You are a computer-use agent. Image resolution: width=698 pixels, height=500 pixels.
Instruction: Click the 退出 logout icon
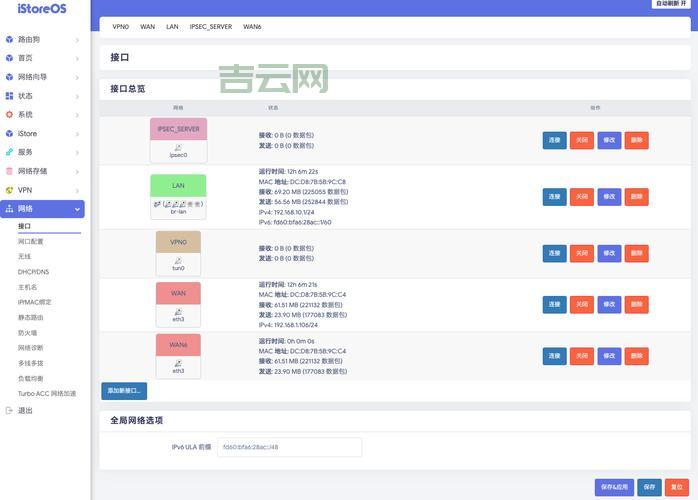(9, 411)
